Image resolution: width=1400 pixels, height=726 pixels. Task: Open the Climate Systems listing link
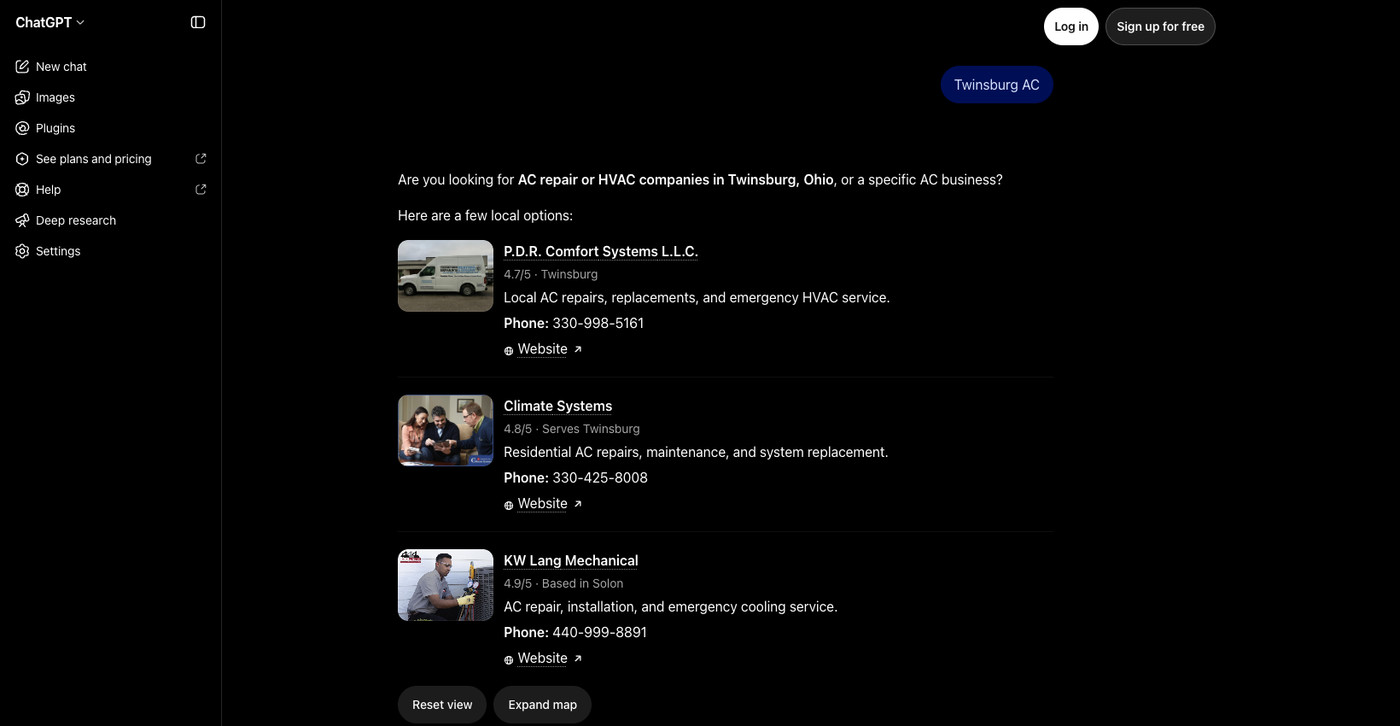point(558,406)
